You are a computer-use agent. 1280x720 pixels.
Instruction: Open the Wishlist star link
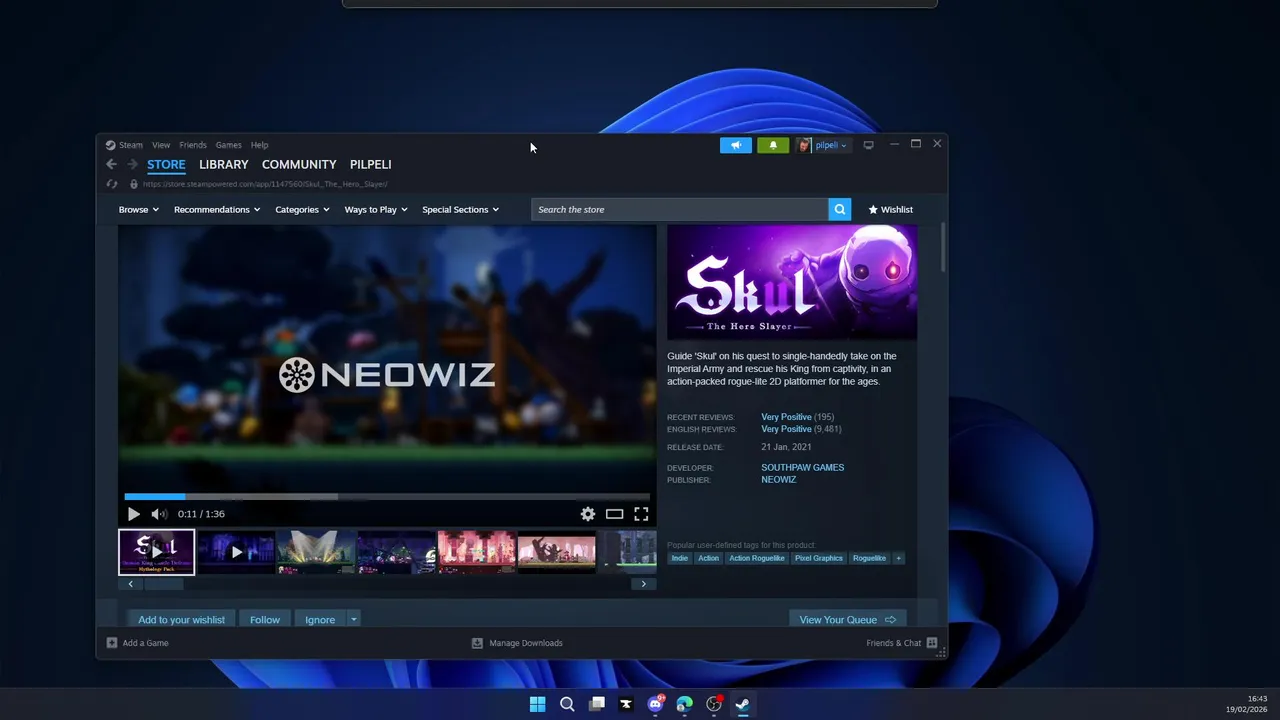890,209
